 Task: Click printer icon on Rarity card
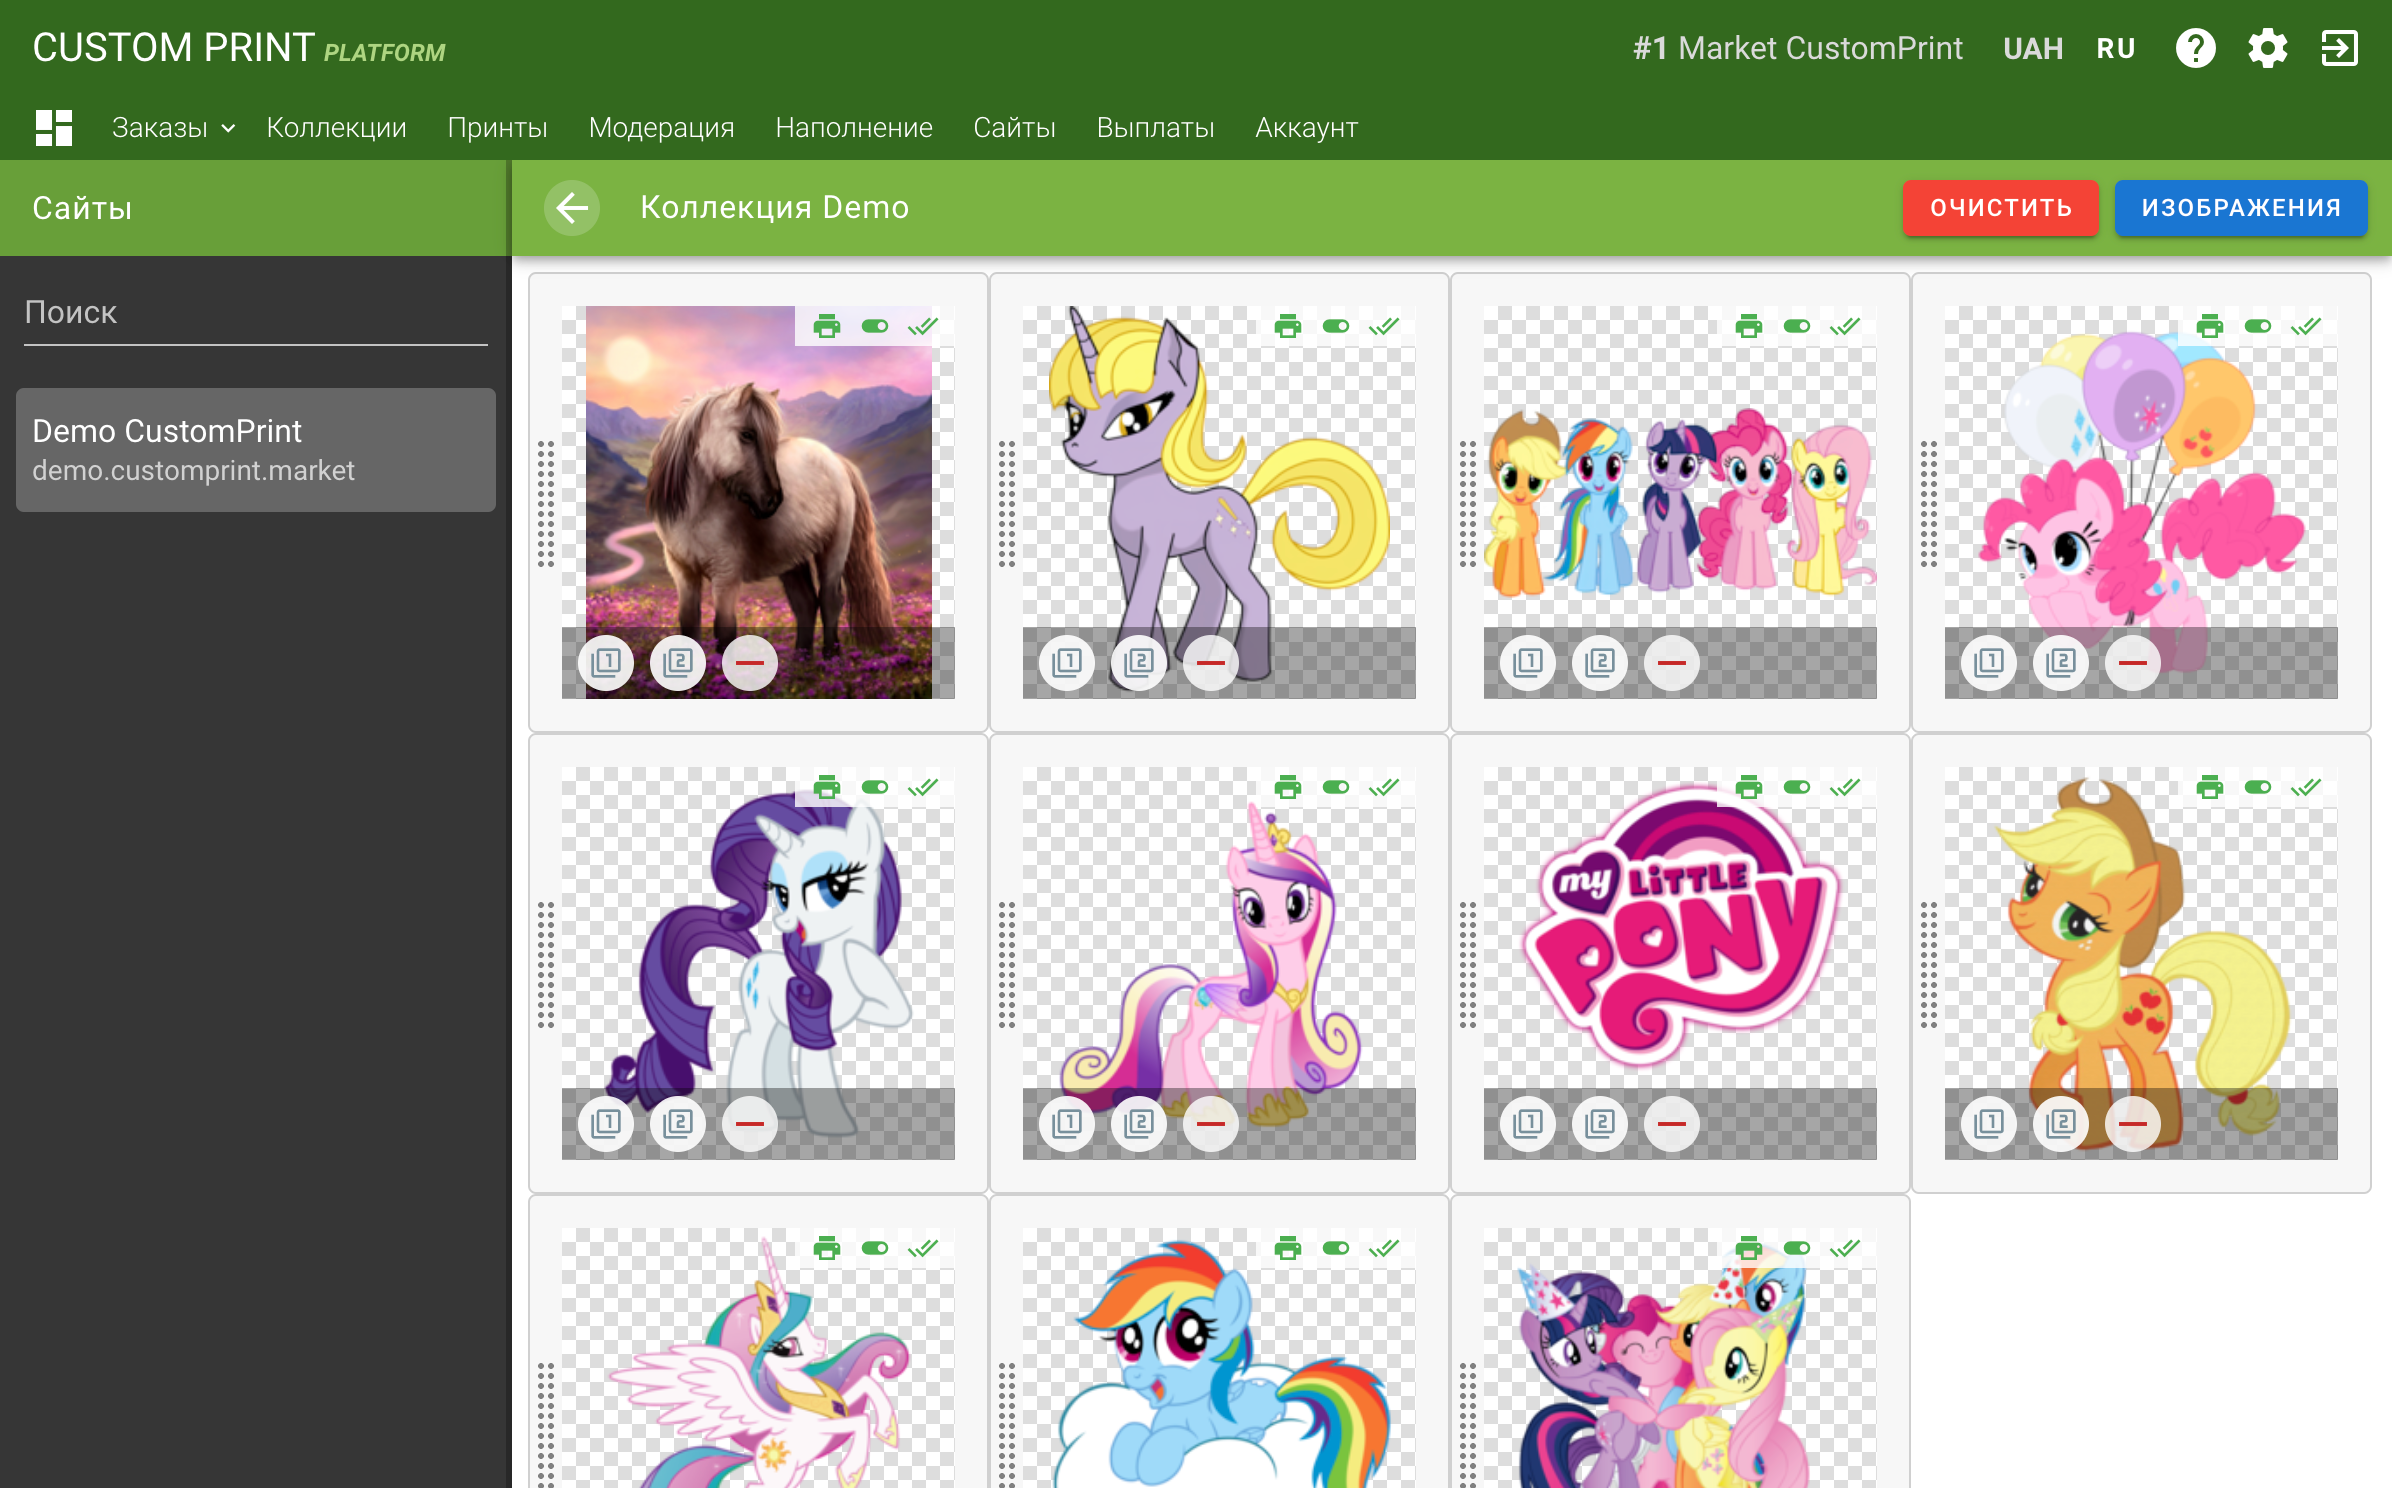coord(827,787)
